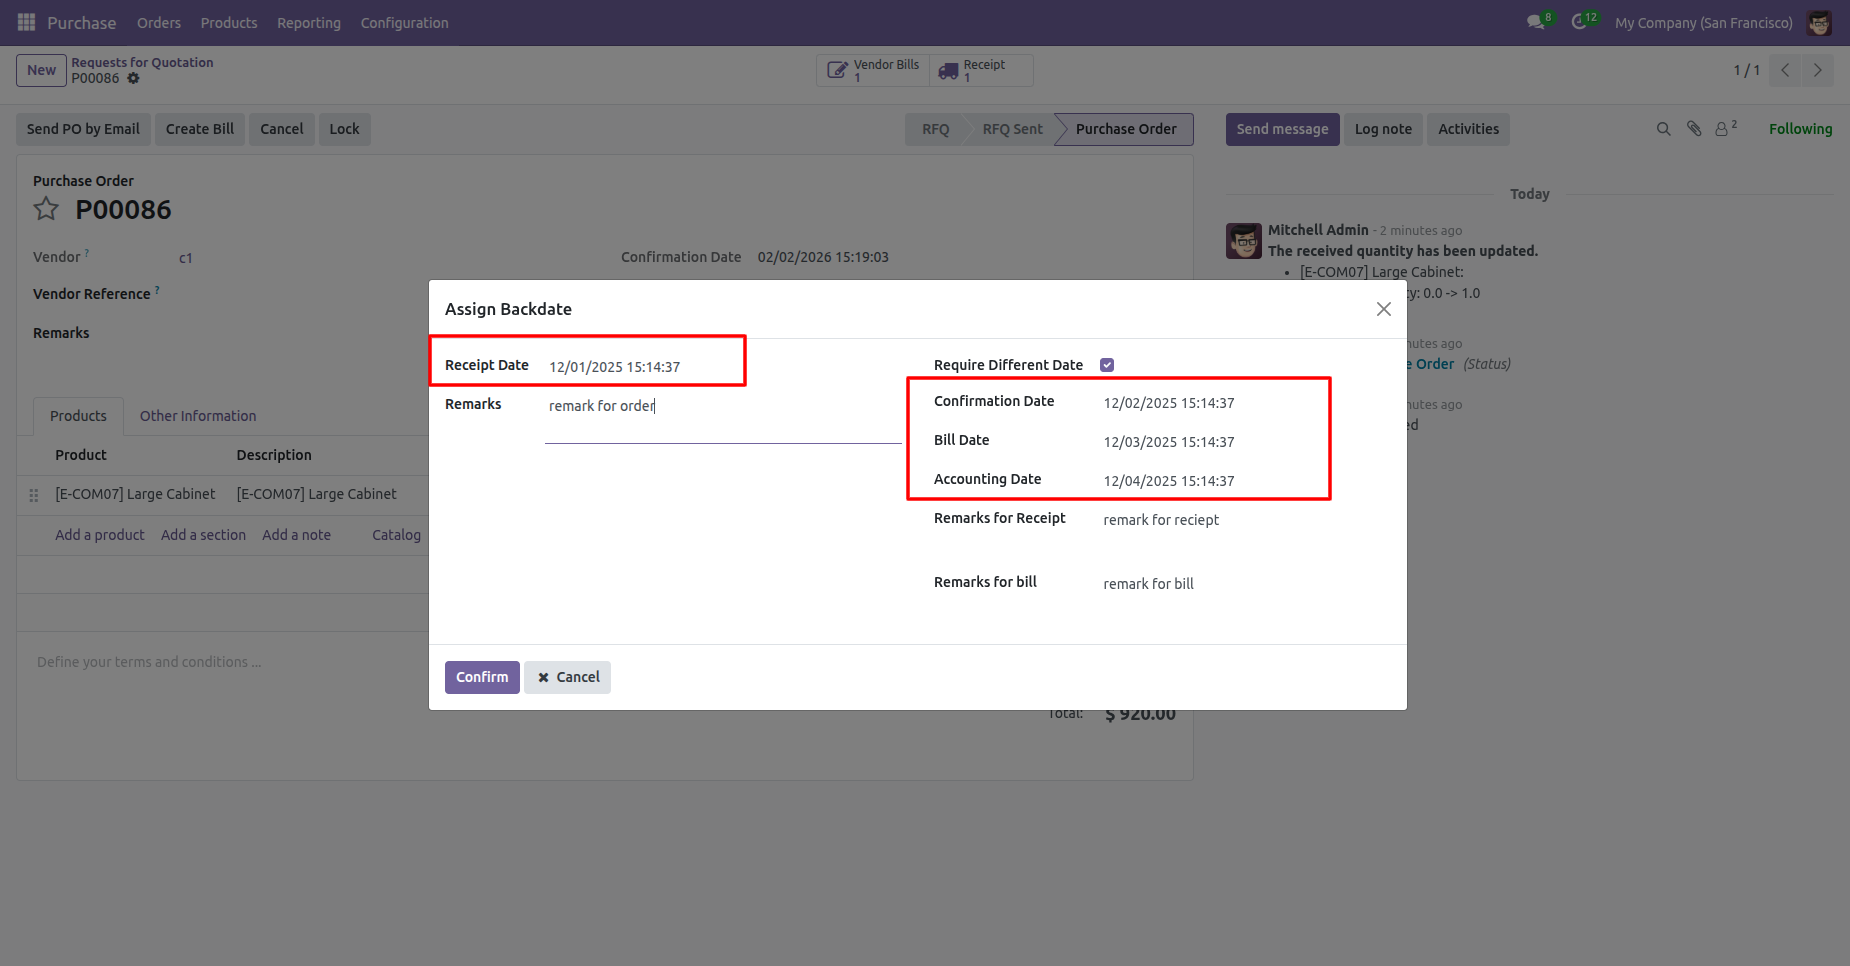Open Mitchell Admin's avatar in chatter
Screen dimensions: 1850x966
(x=1244, y=241)
